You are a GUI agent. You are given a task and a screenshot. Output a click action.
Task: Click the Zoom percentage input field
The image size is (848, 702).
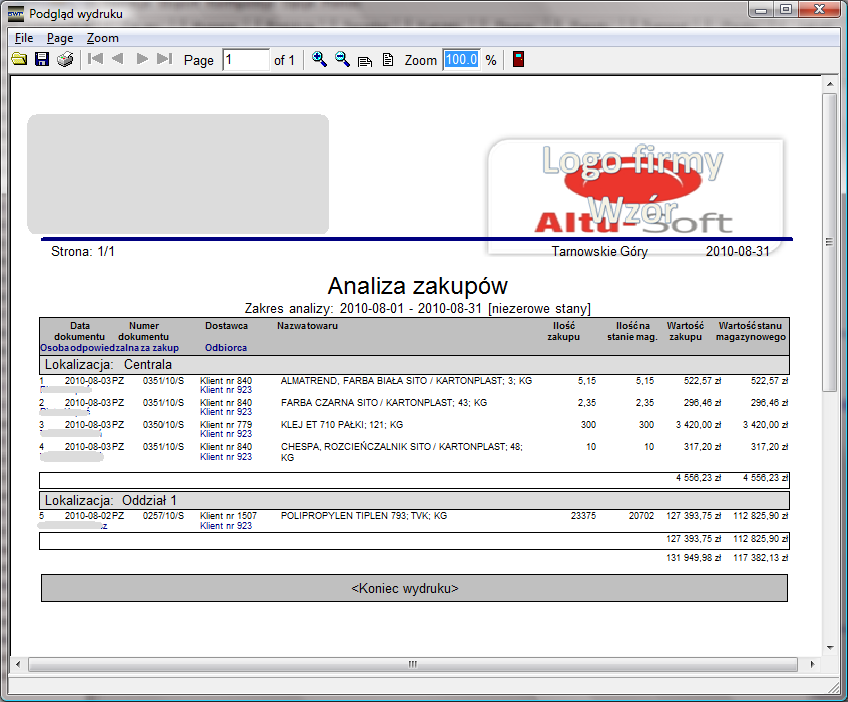[x=461, y=60]
